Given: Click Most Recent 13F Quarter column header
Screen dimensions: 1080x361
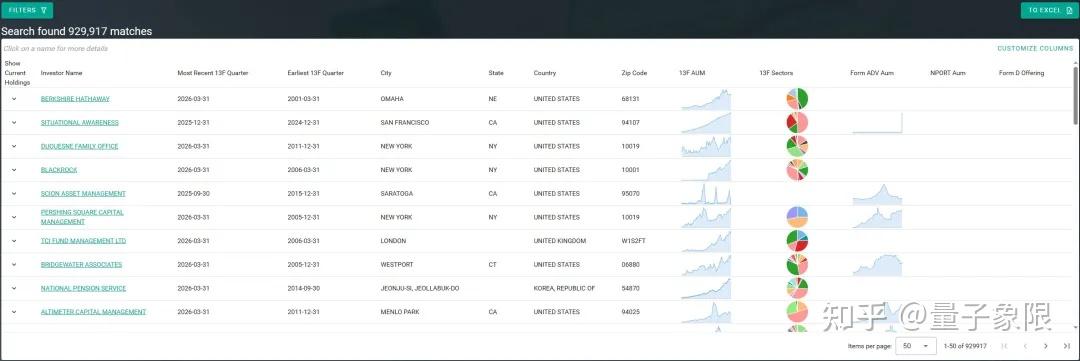Looking at the screenshot, I should tap(213, 73).
